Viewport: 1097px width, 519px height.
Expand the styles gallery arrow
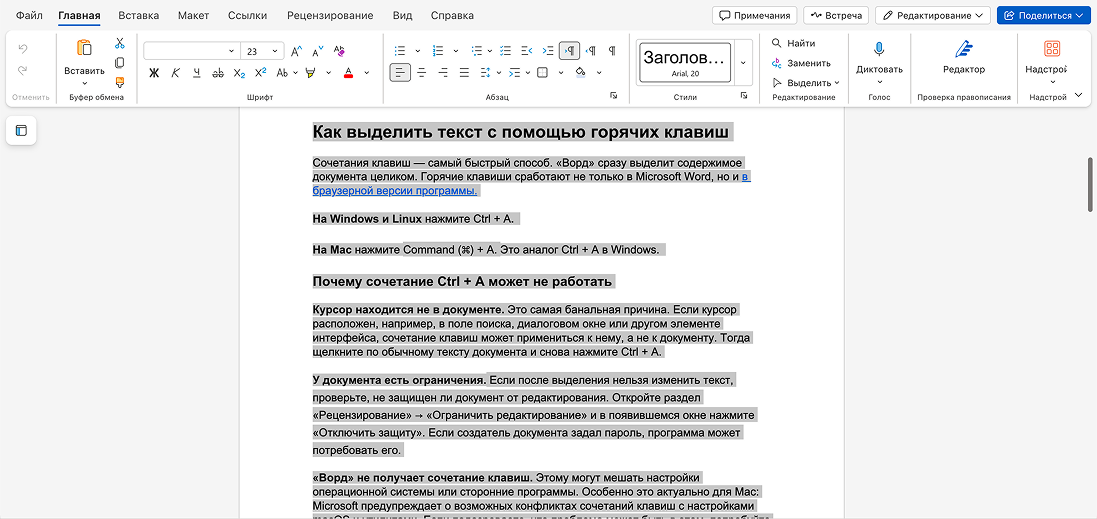[x=743, y=63]
